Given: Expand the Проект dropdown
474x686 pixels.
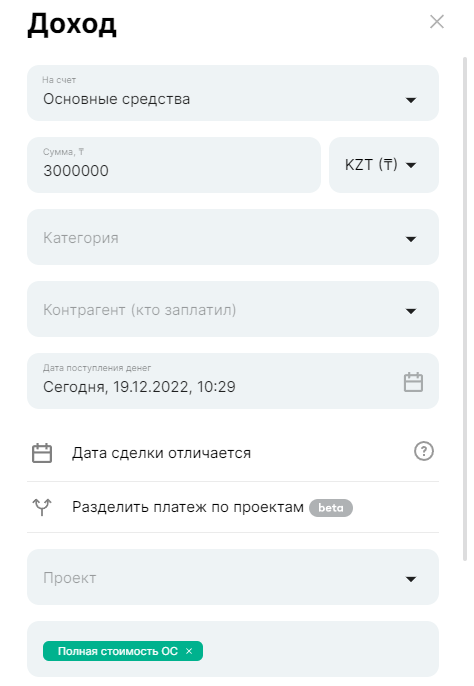Looking at the screenshot, I should tap(233, 577).
